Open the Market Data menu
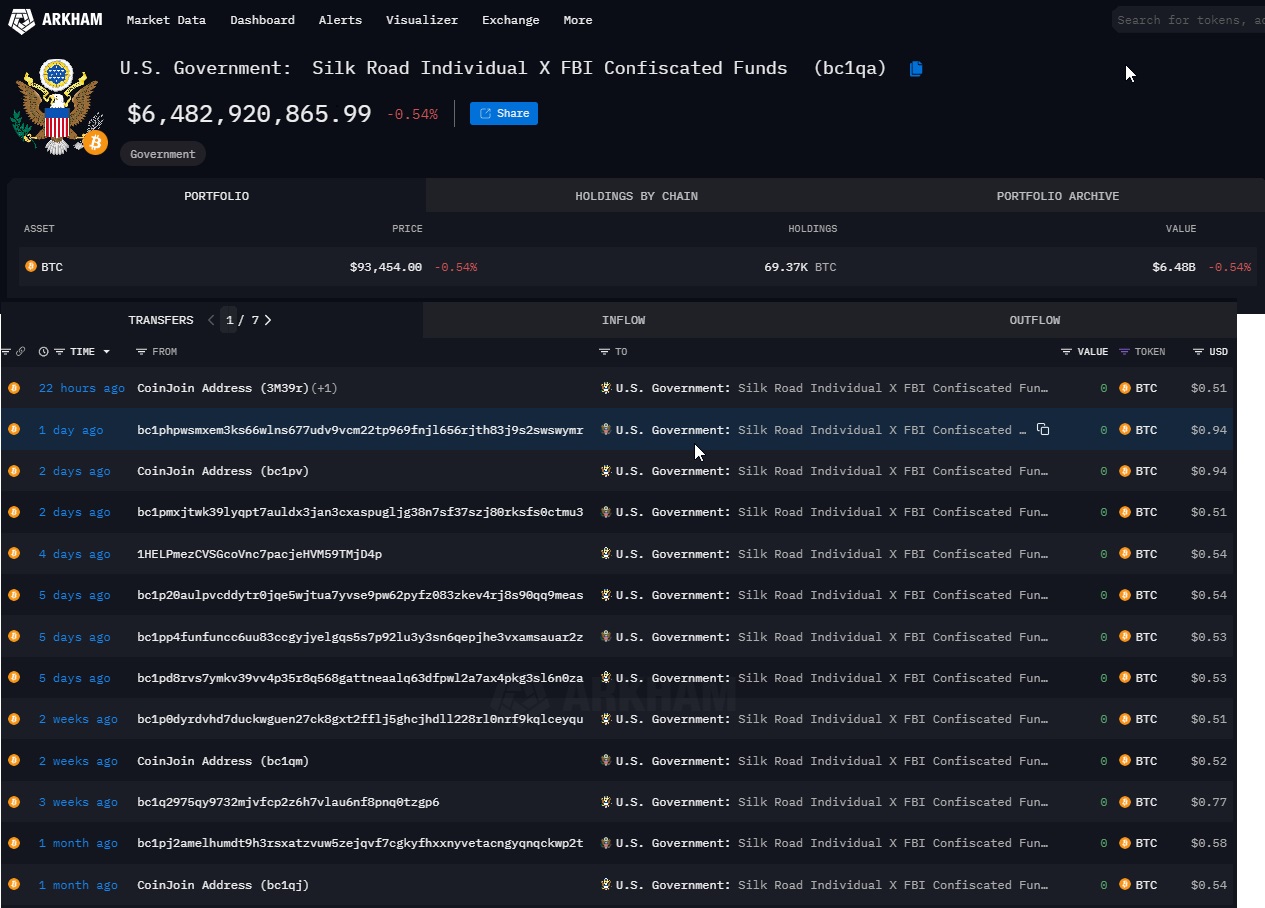Viewport: 1265px width, 908px height. point(166,20)
